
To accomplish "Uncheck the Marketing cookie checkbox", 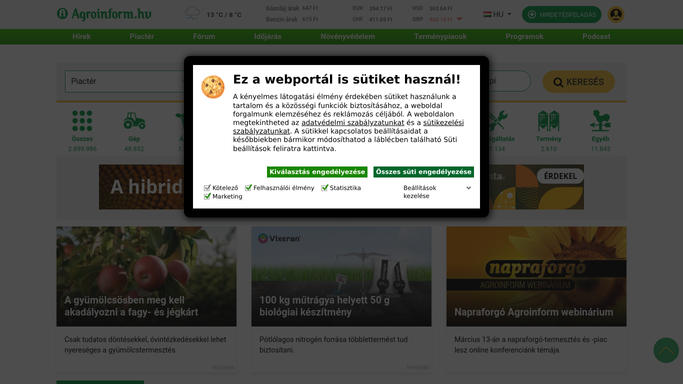I will point(207,196).
